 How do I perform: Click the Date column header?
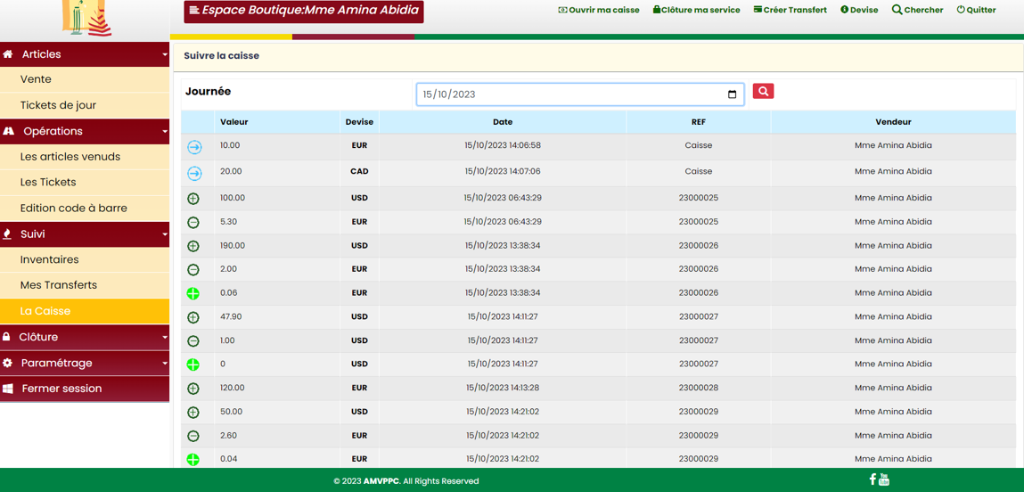[502, 122]
